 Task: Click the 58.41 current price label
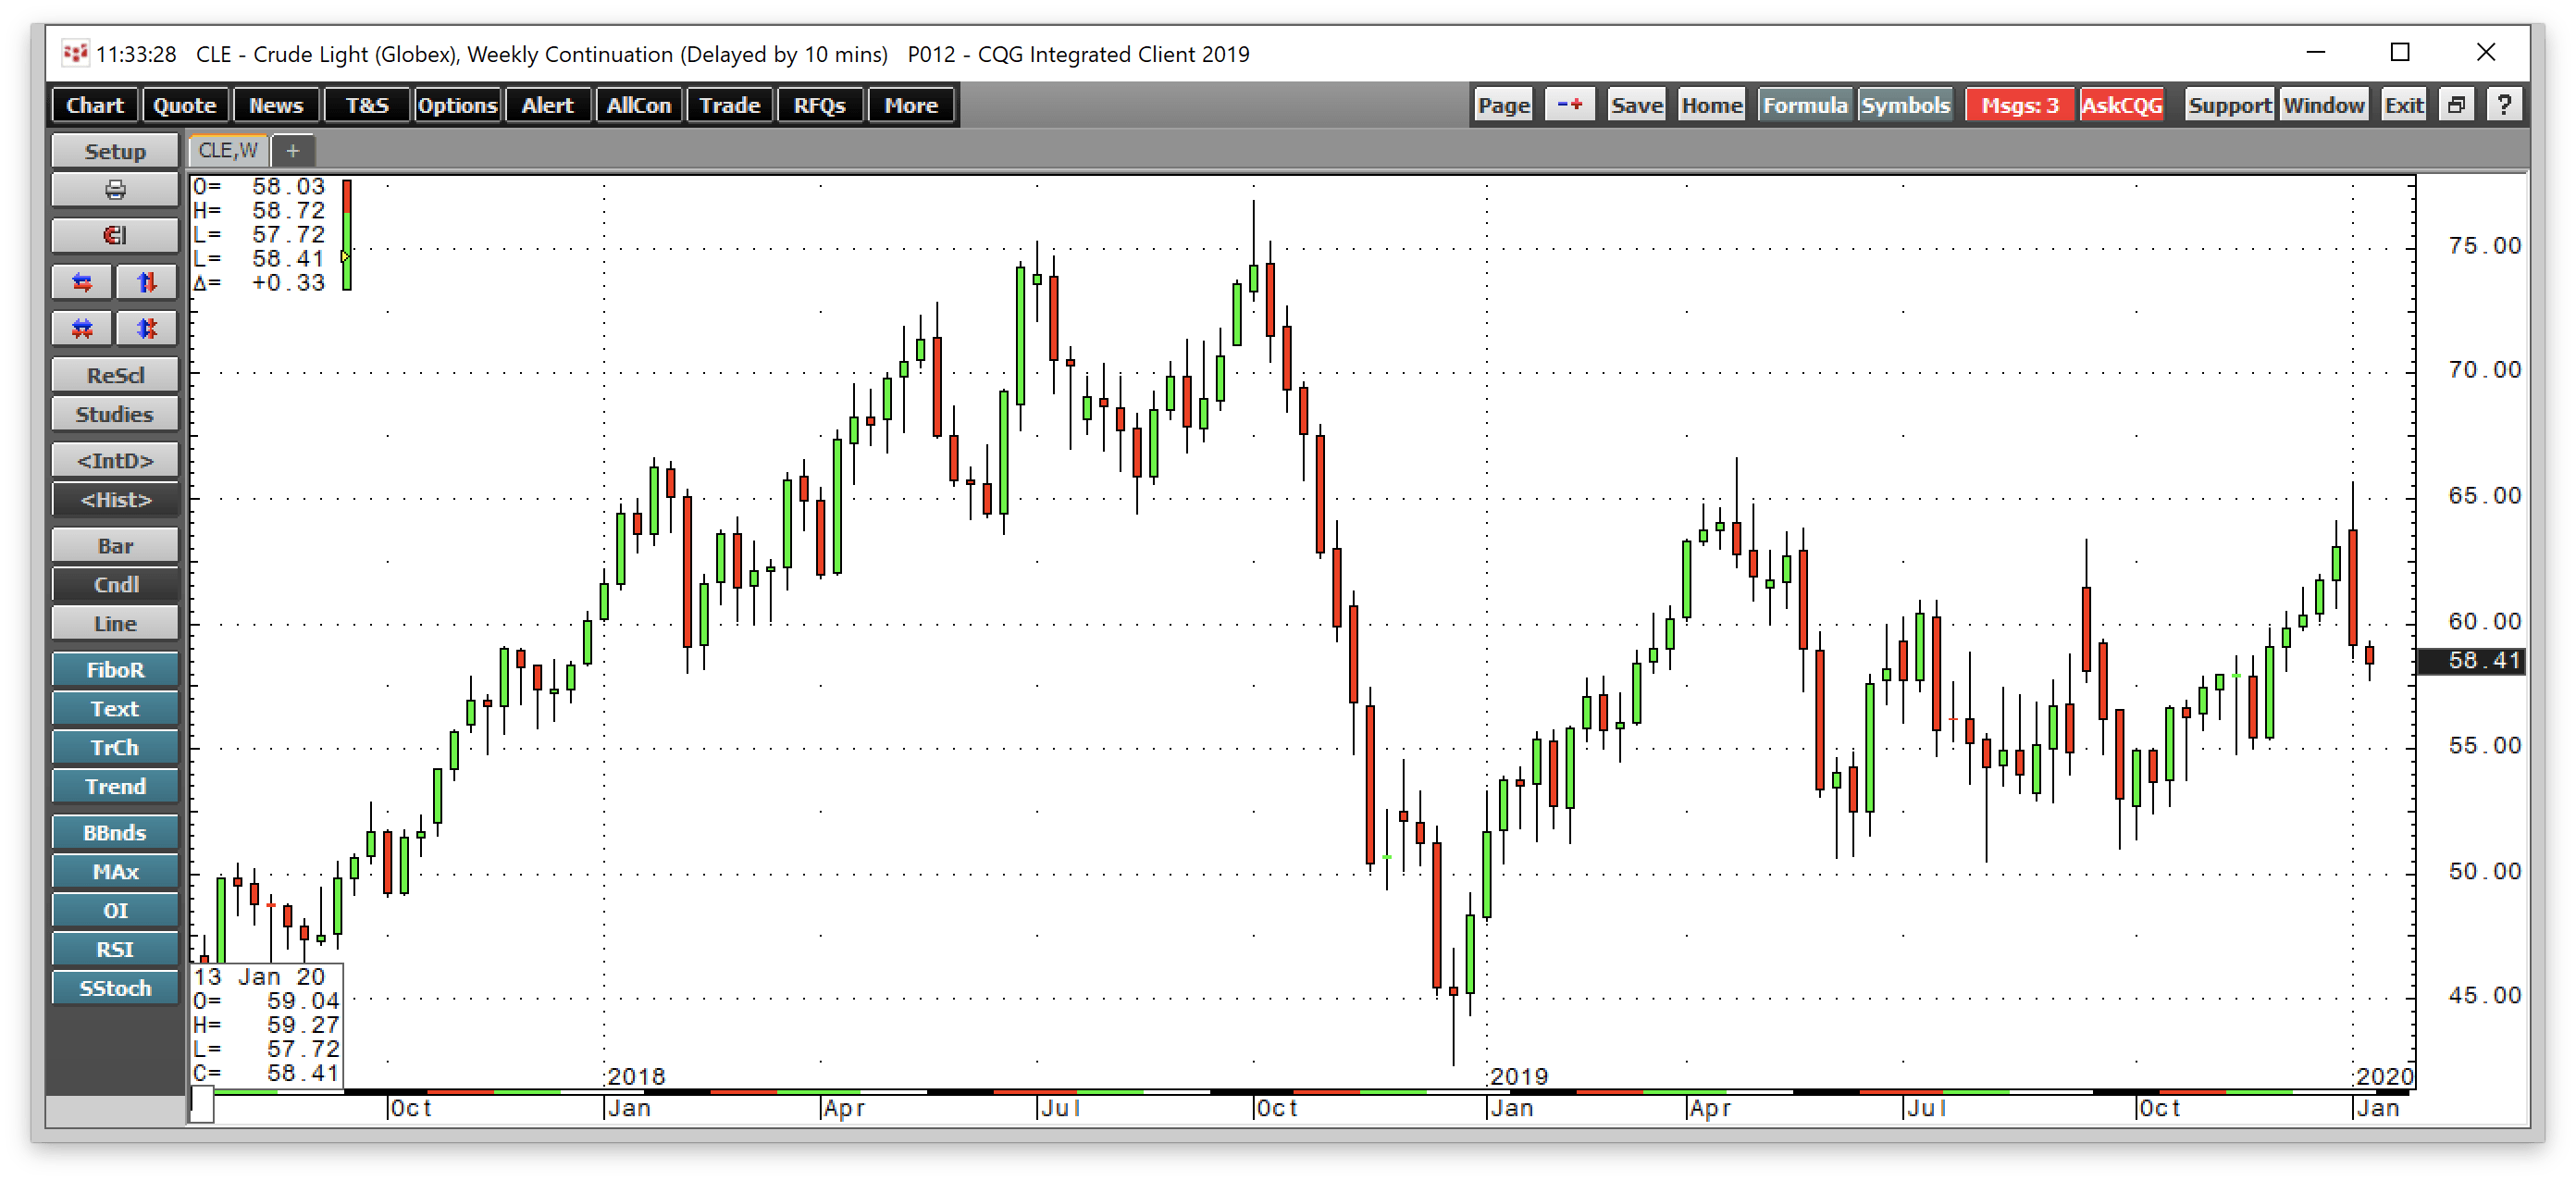(x=2470, y=660)
